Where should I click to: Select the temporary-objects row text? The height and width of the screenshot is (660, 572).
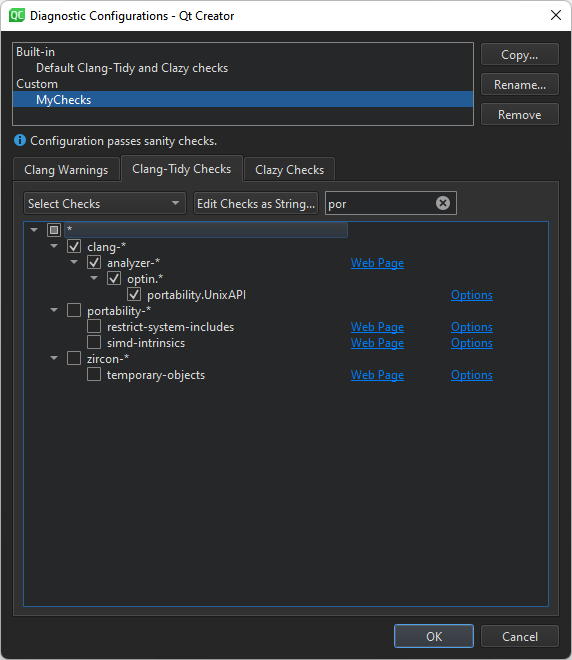(x=156, y=375)
